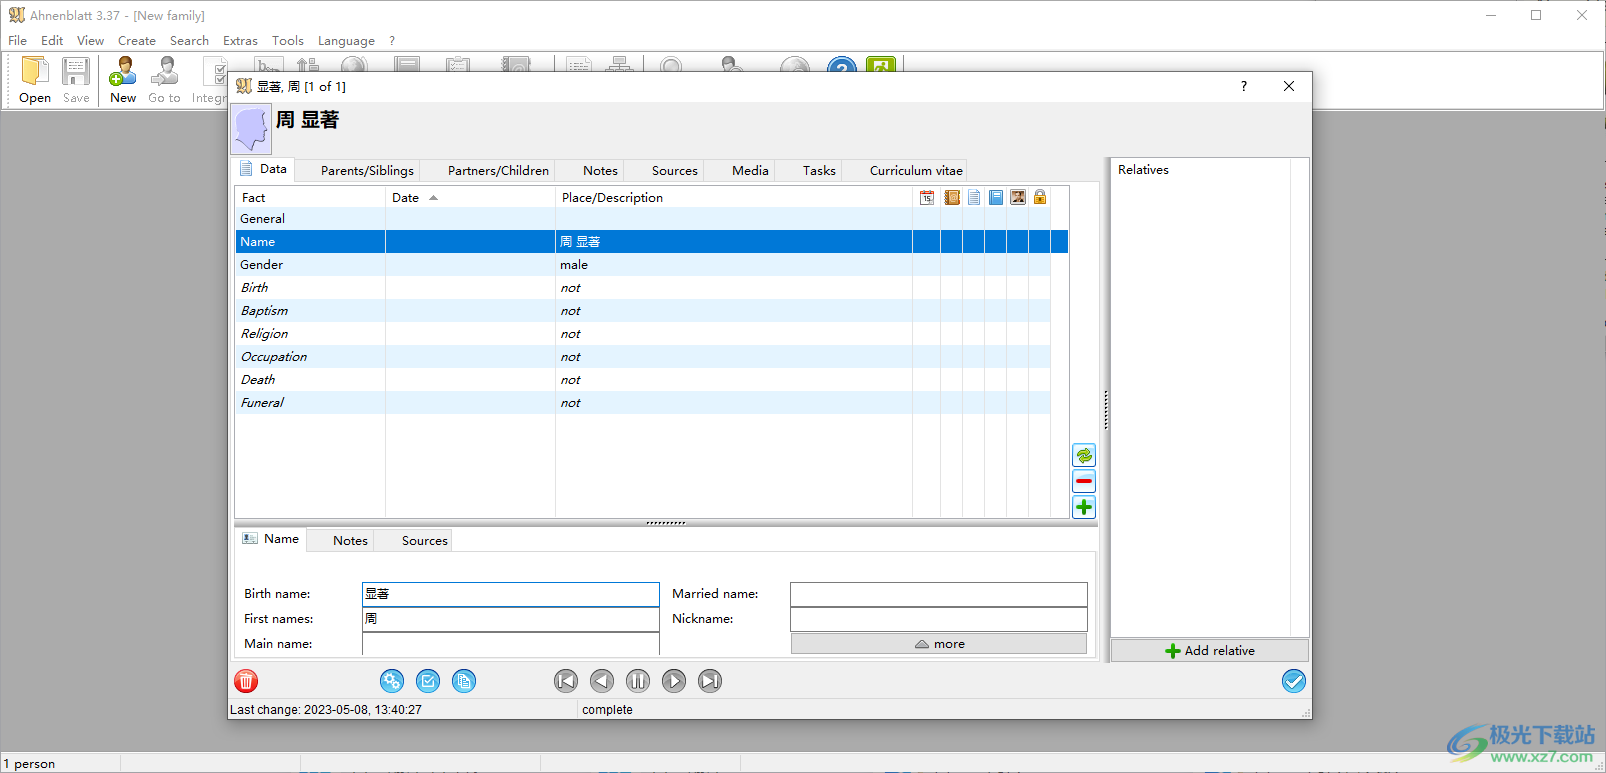The image size is (1606, 773).
Task: Click the blue copy documents icon
Action: pos(464,681)
